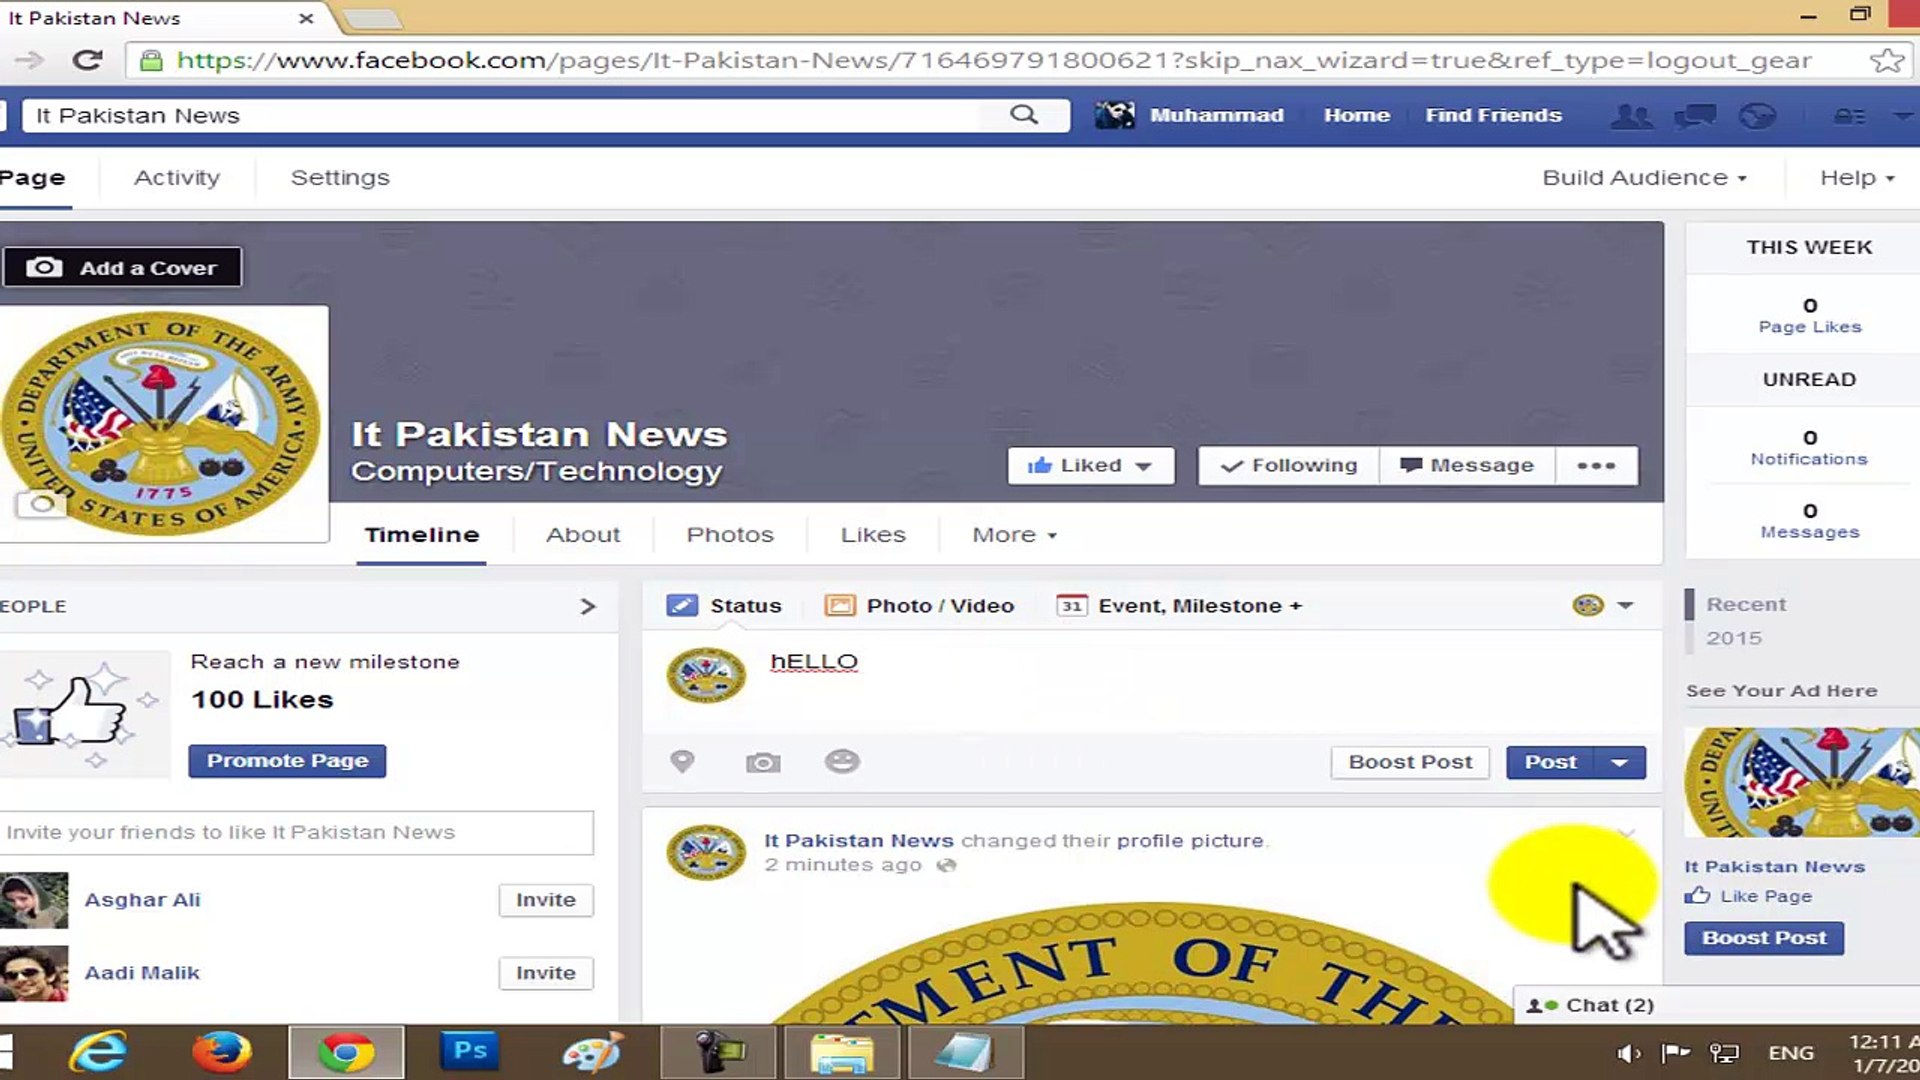Open messages icon in blue header

tap(1695, 116)
